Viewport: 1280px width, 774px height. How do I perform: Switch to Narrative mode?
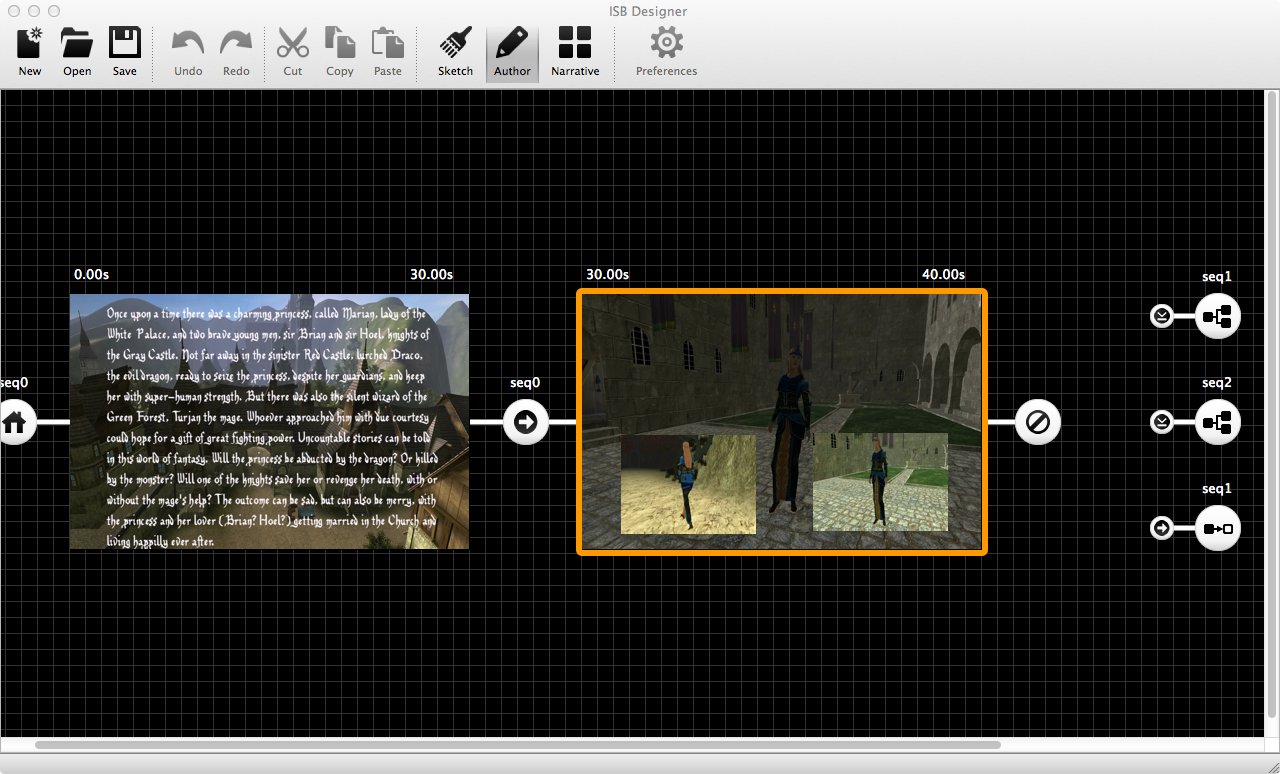575,52
